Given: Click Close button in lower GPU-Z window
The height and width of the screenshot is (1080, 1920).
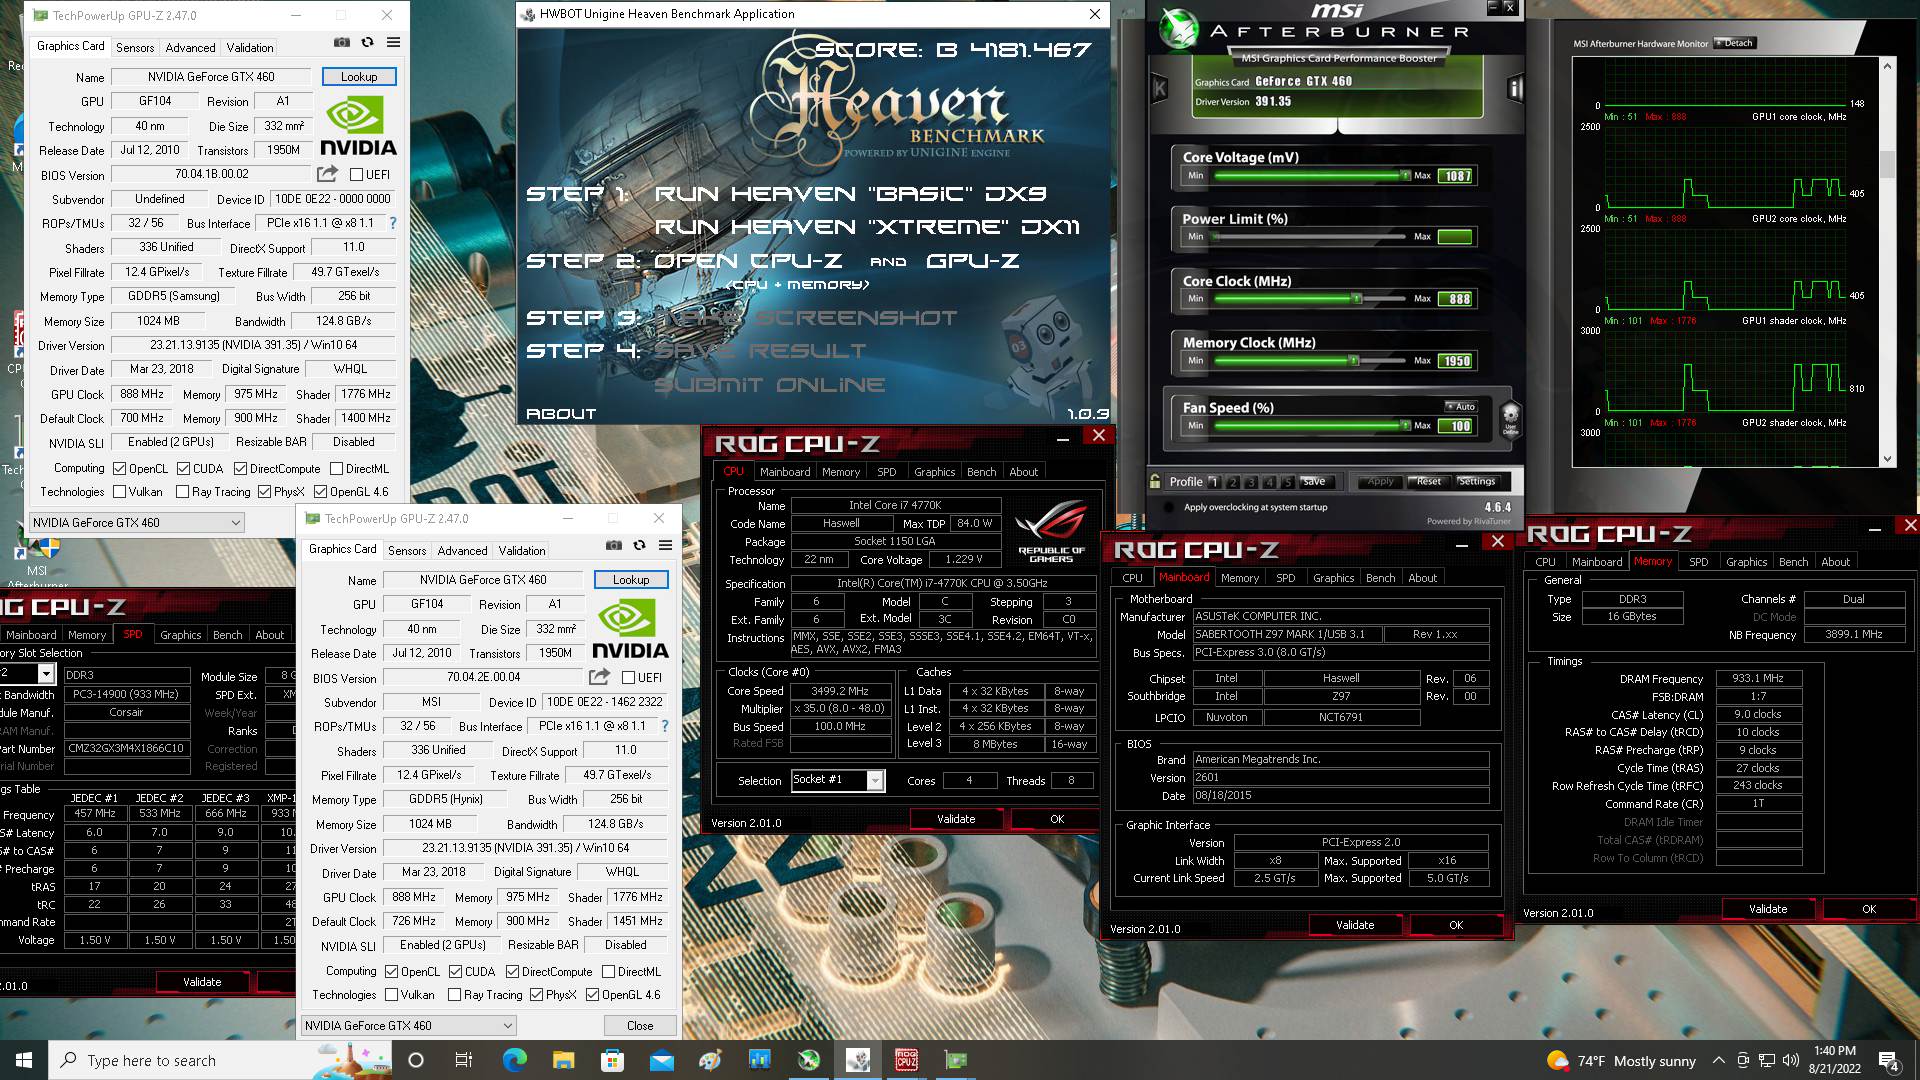Looking at the screenshot, I should (x=640, y=1025).
